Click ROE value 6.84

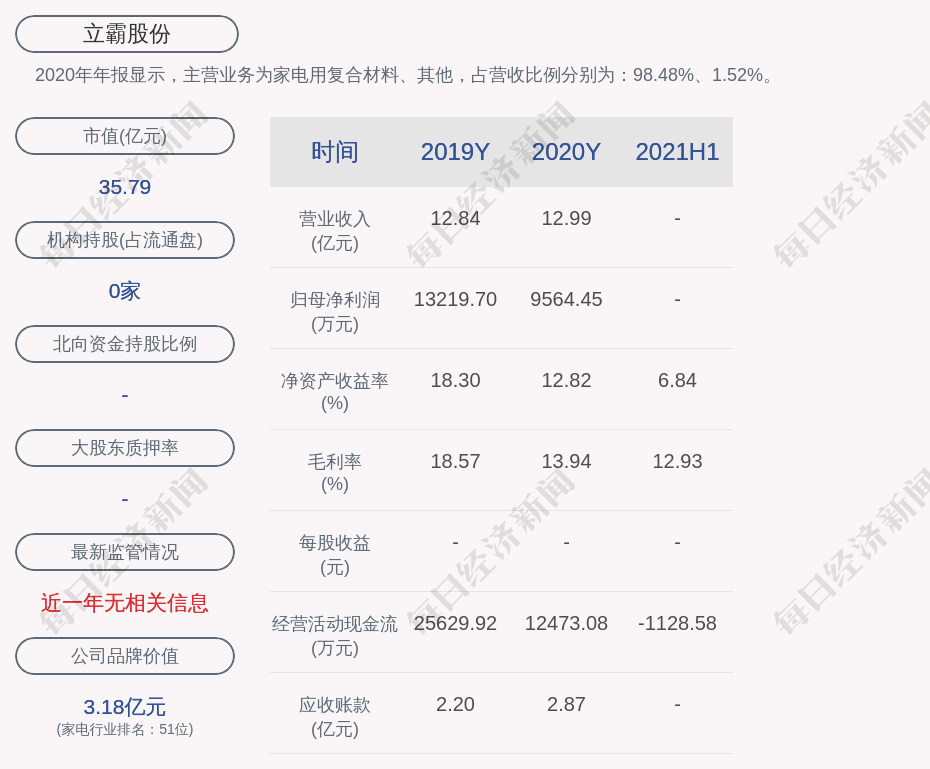coord(677,380)
